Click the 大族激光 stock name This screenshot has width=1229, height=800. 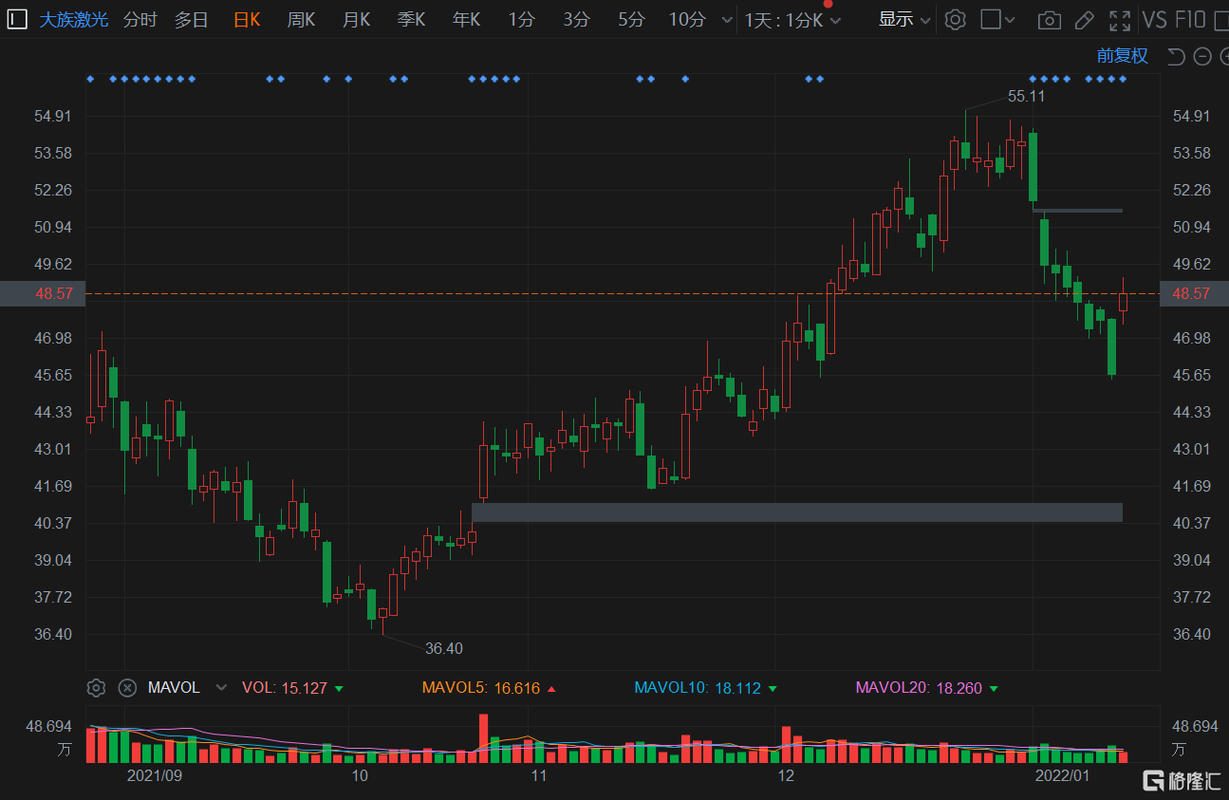(72, 20)
